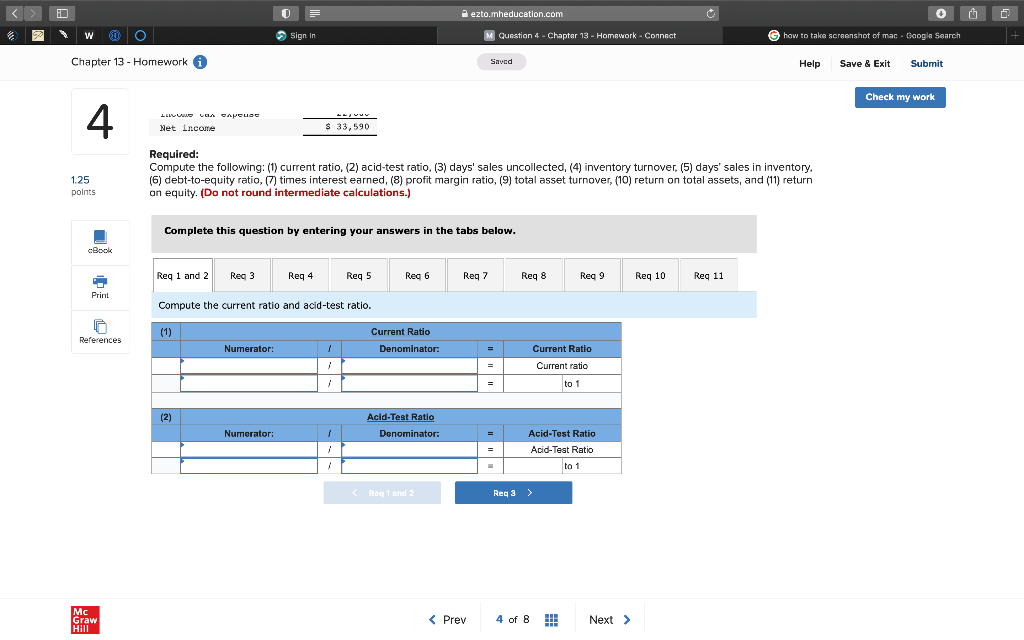The image size is (1024, 640).
Task: Click Acid-Test Ratio numerator value field
Action: click(x=249, y=466)
